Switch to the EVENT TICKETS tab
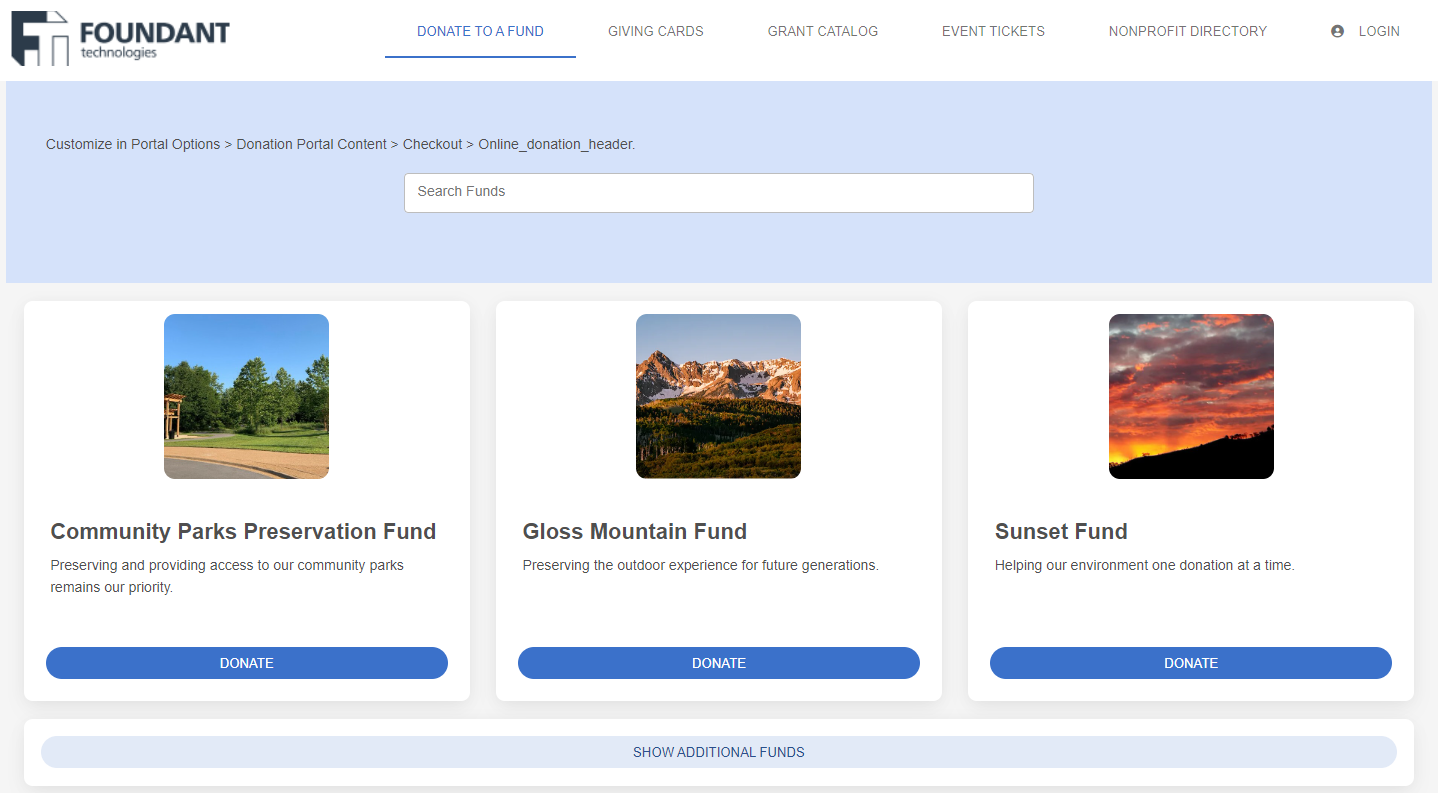 (x=993, y=31)
